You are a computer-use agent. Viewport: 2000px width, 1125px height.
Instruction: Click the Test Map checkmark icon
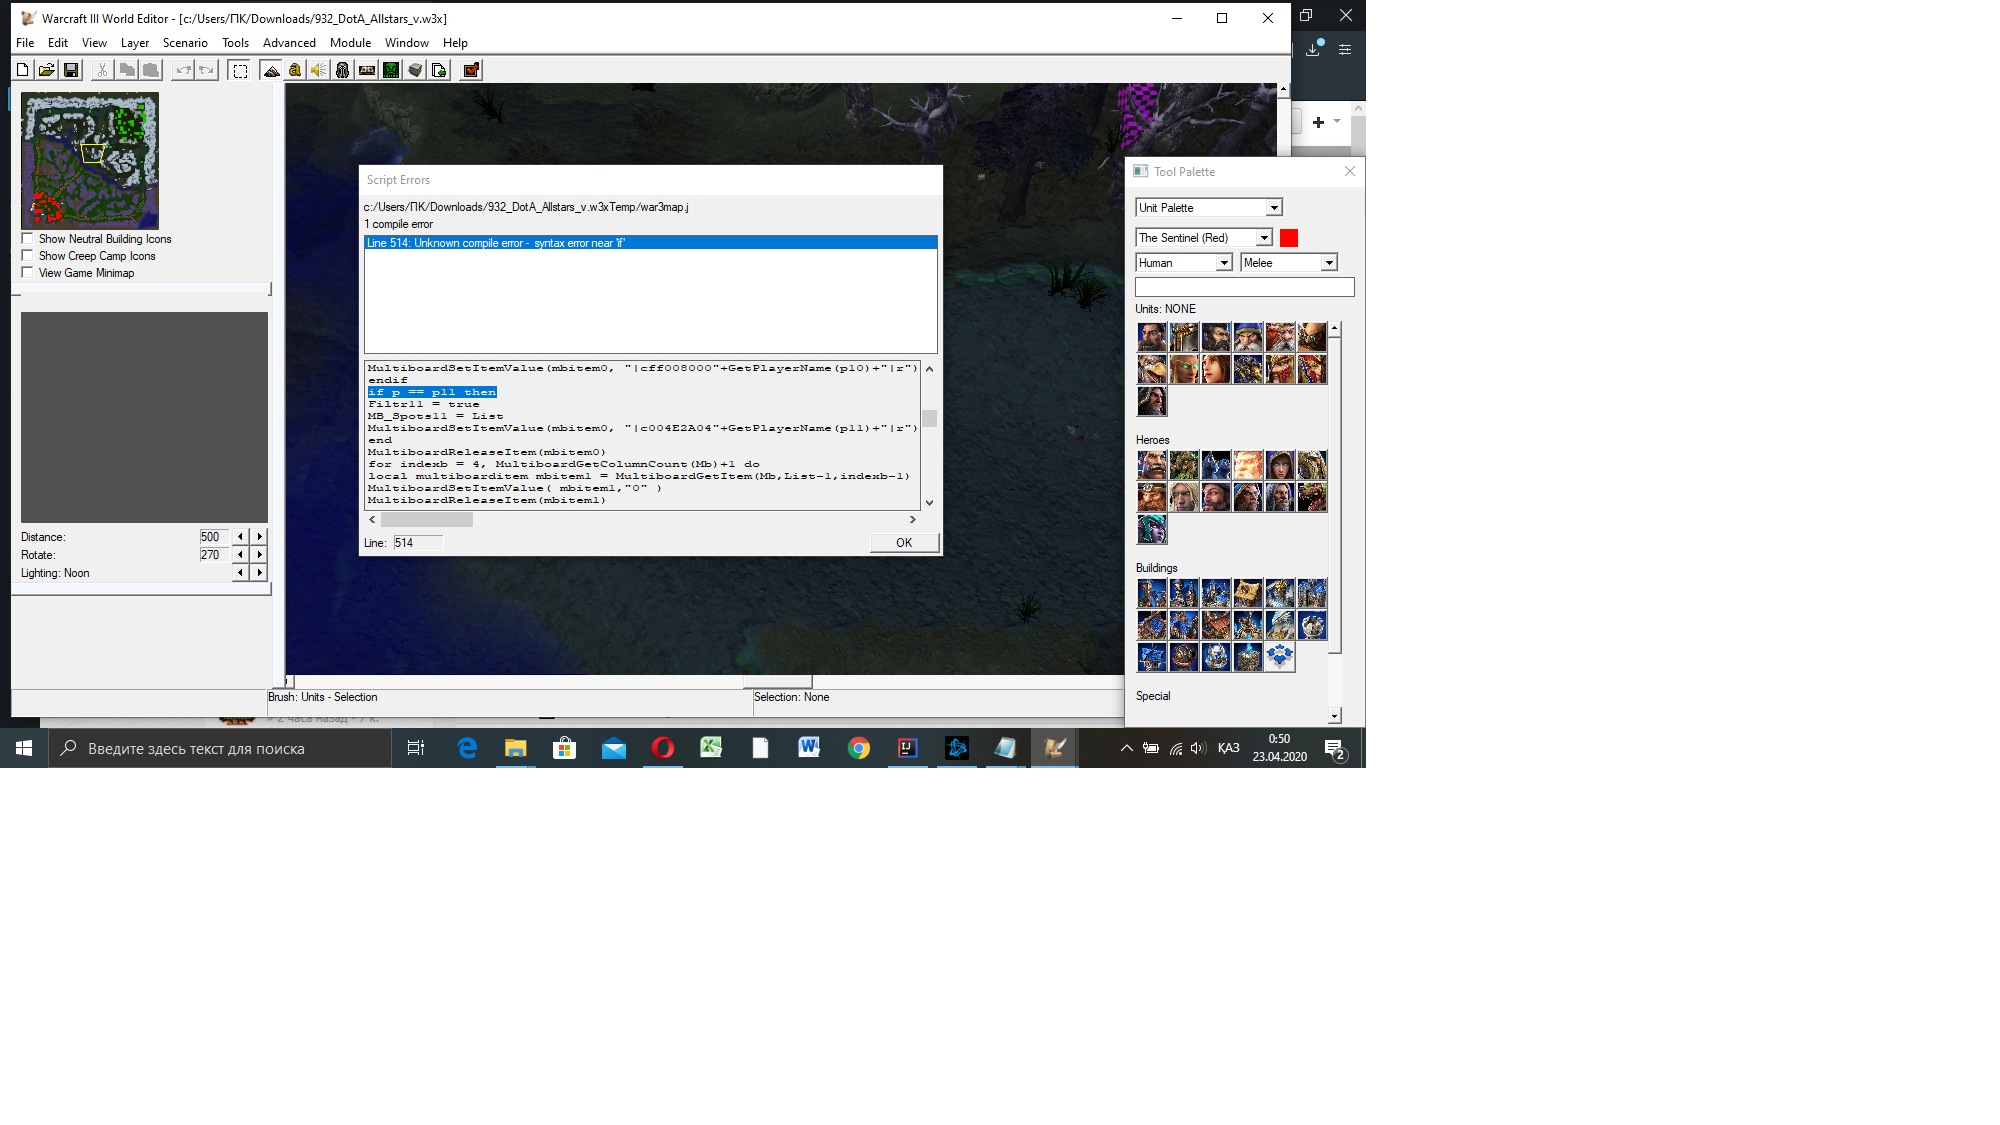[471, 70]
